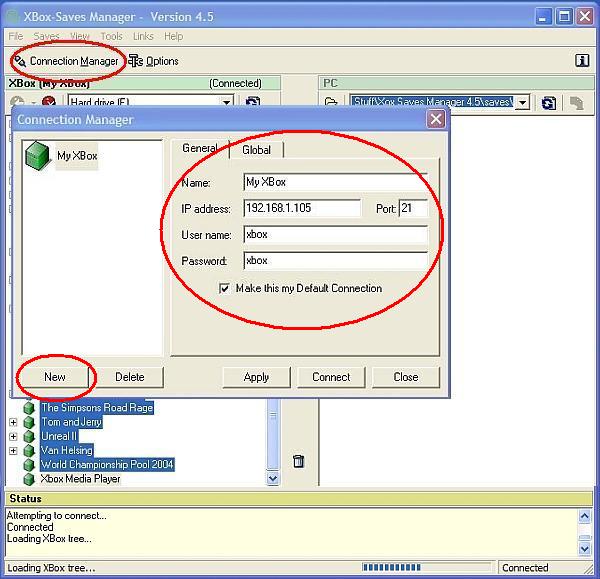Image resolution: width=600 pixels, height=579 pixels.
Task: Select the Xbox Media Player entry
Action: tap(80, 479)
